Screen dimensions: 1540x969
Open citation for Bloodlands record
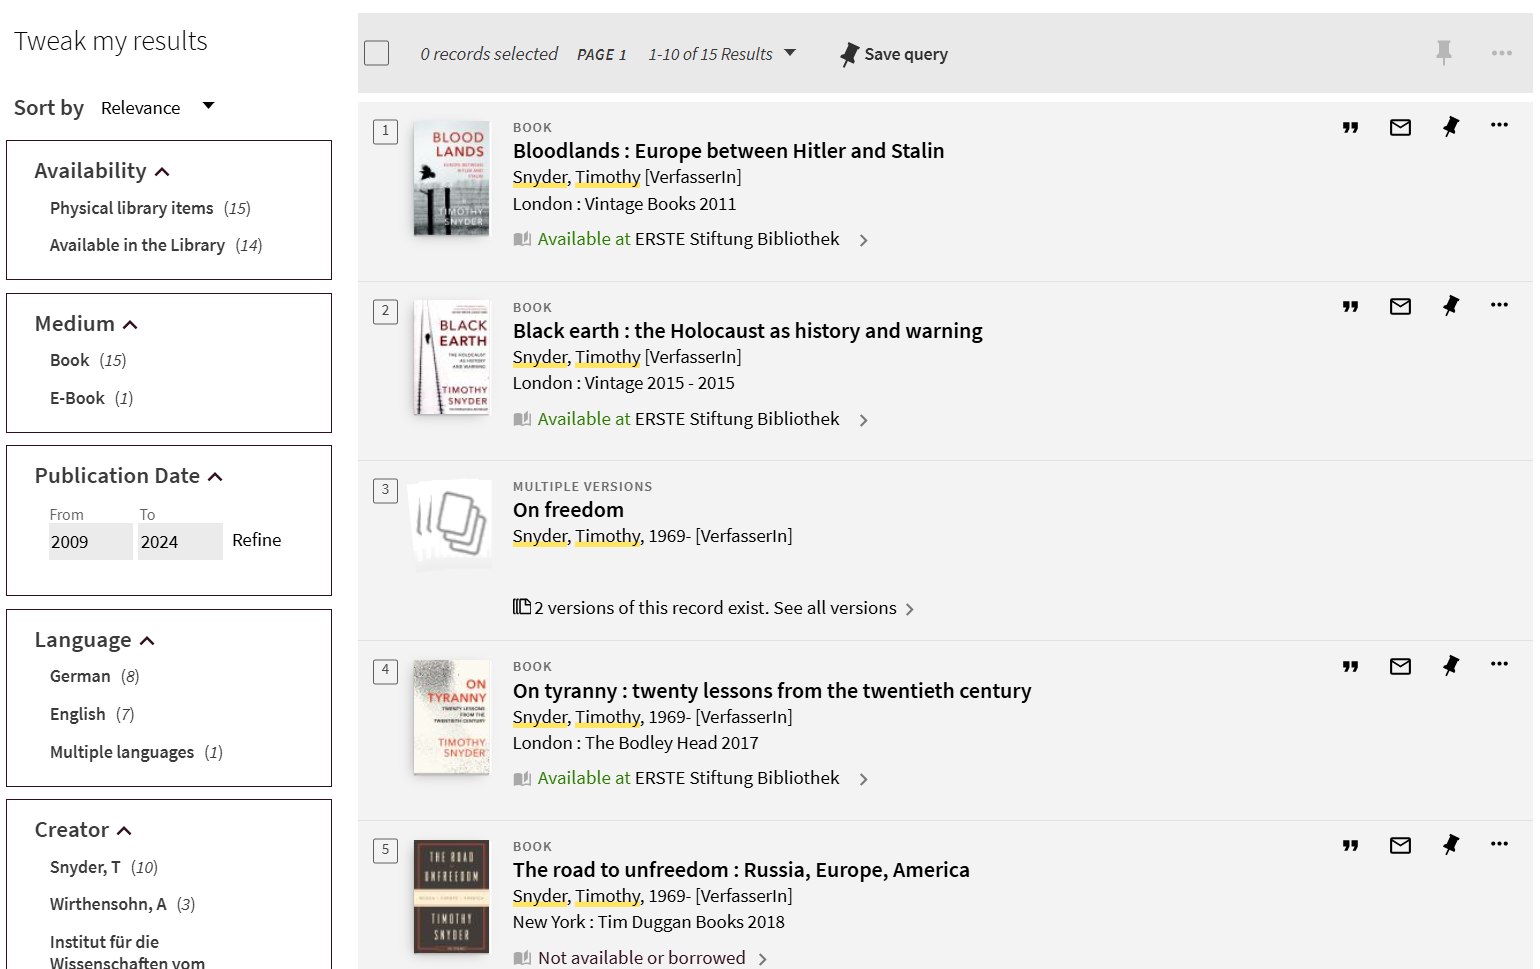[1350, 127]
